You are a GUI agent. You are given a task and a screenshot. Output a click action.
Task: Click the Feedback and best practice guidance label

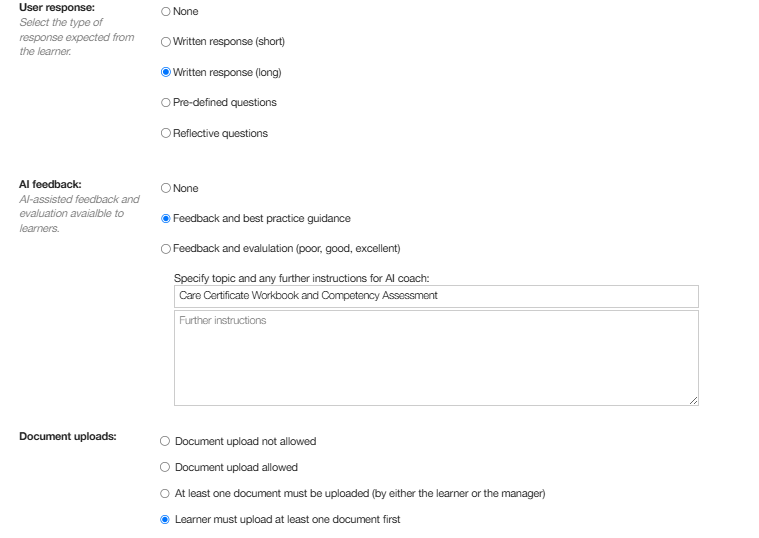[262, 218]
